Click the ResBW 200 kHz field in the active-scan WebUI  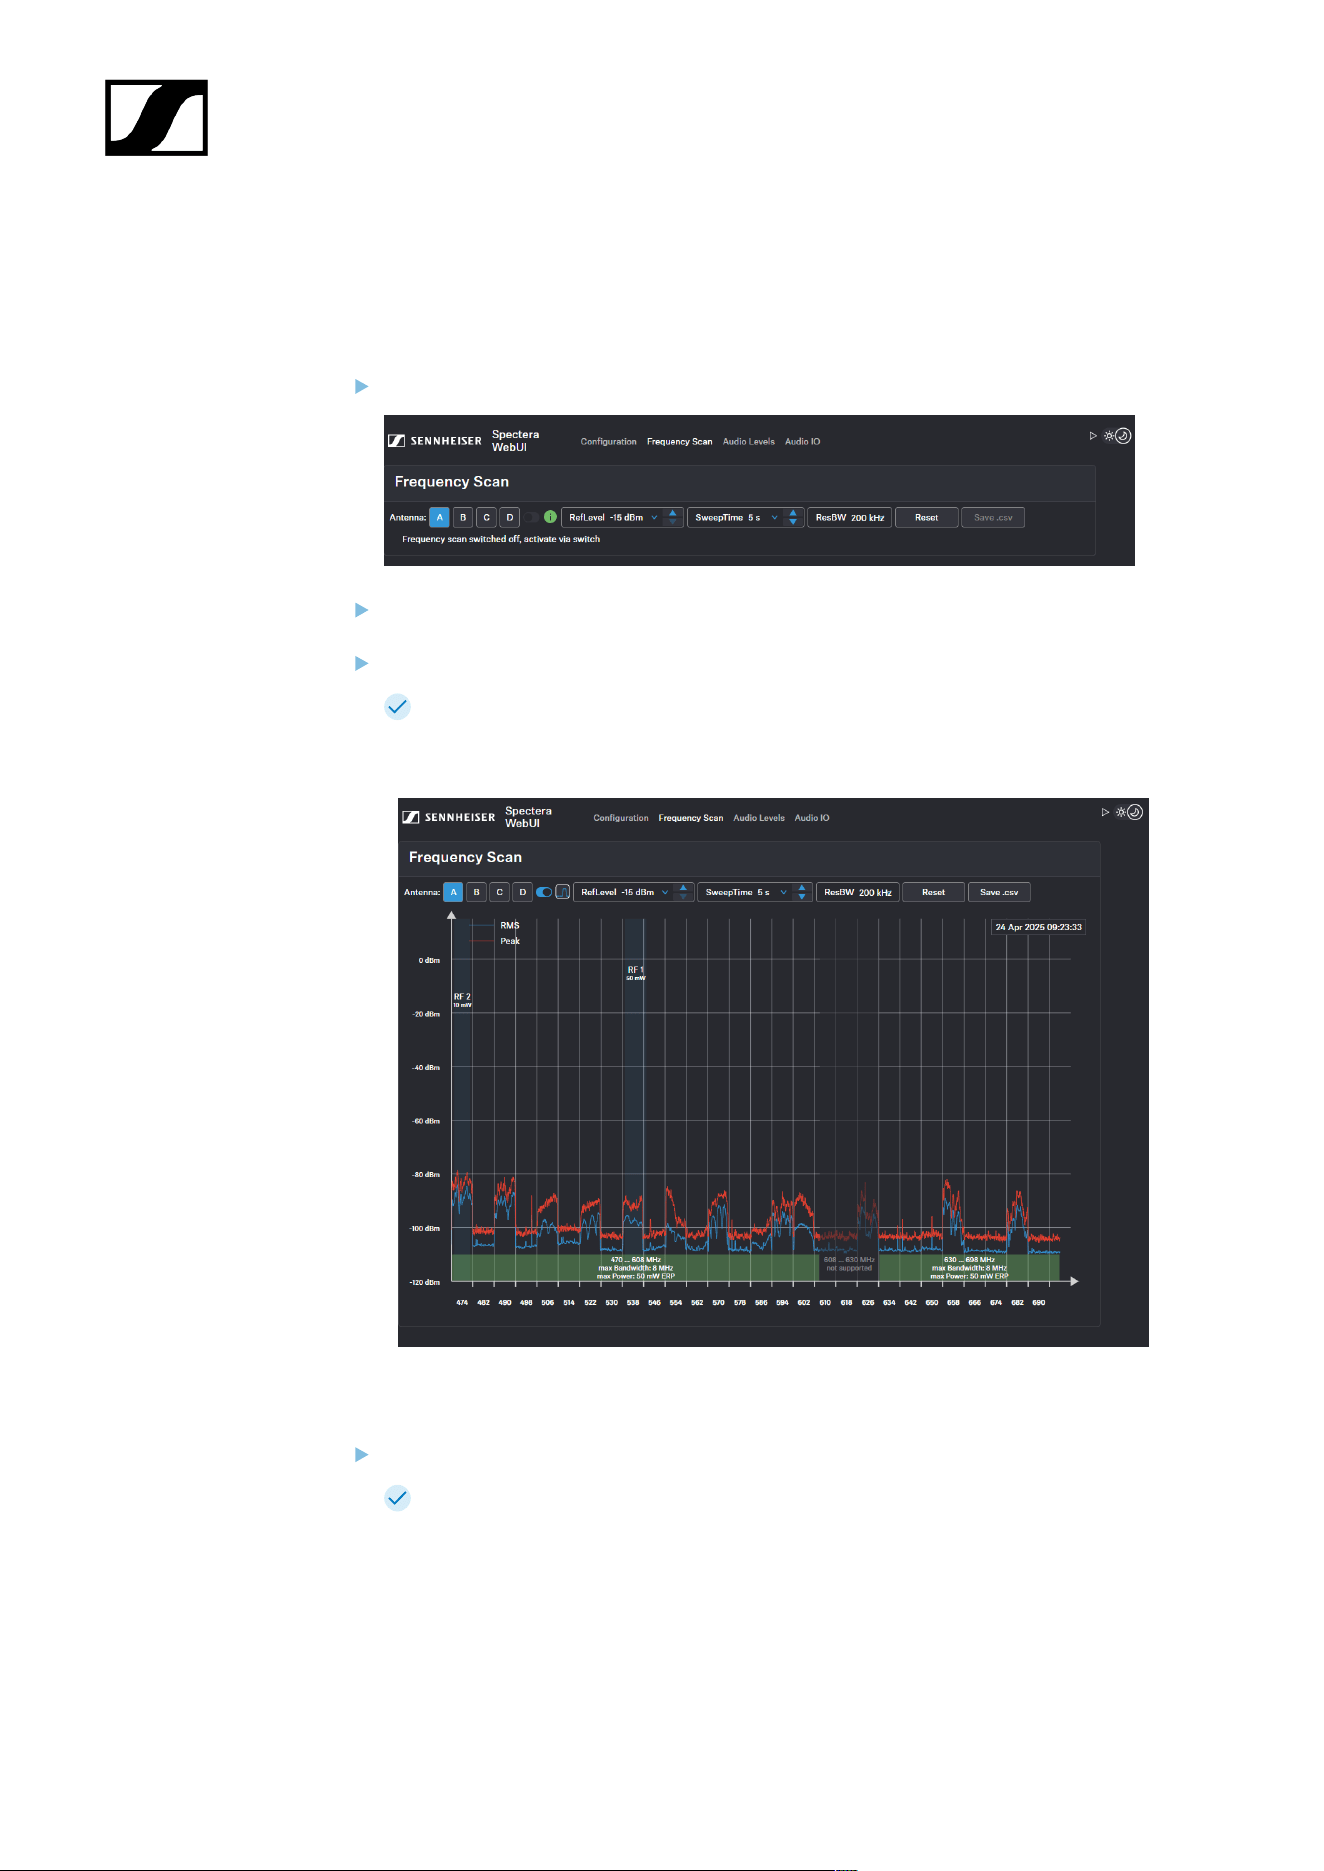coord(858,892)
